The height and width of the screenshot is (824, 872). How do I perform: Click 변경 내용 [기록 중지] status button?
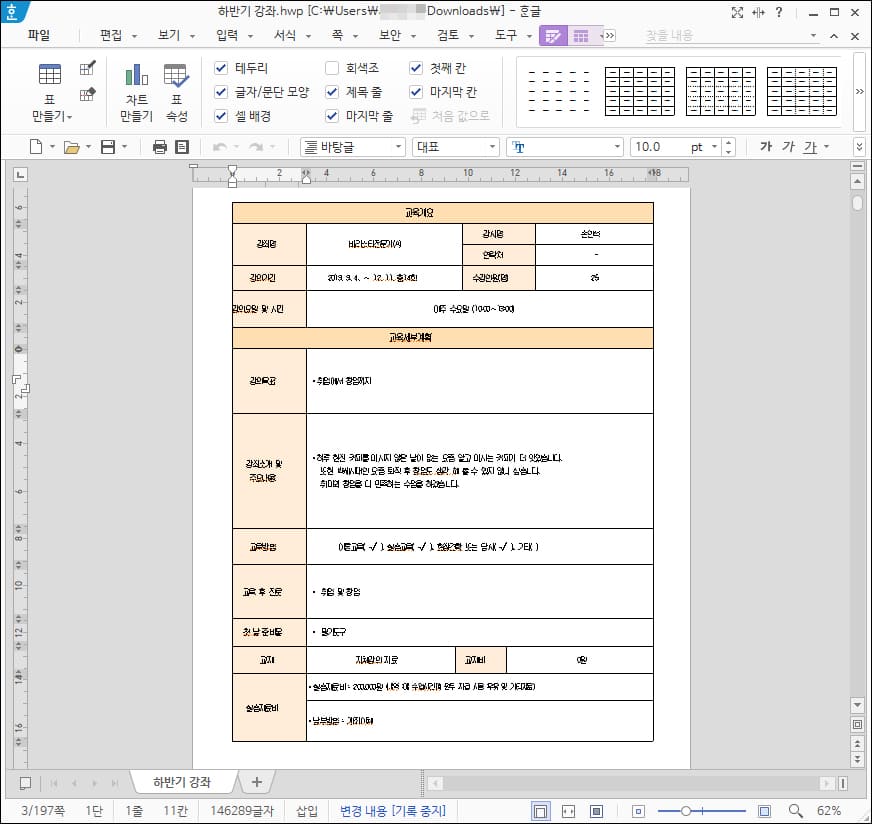[x=393, y=811]
